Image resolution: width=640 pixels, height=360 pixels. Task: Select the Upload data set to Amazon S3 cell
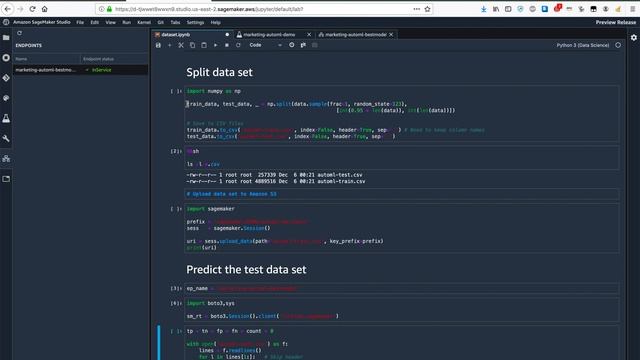click(401, 194)
